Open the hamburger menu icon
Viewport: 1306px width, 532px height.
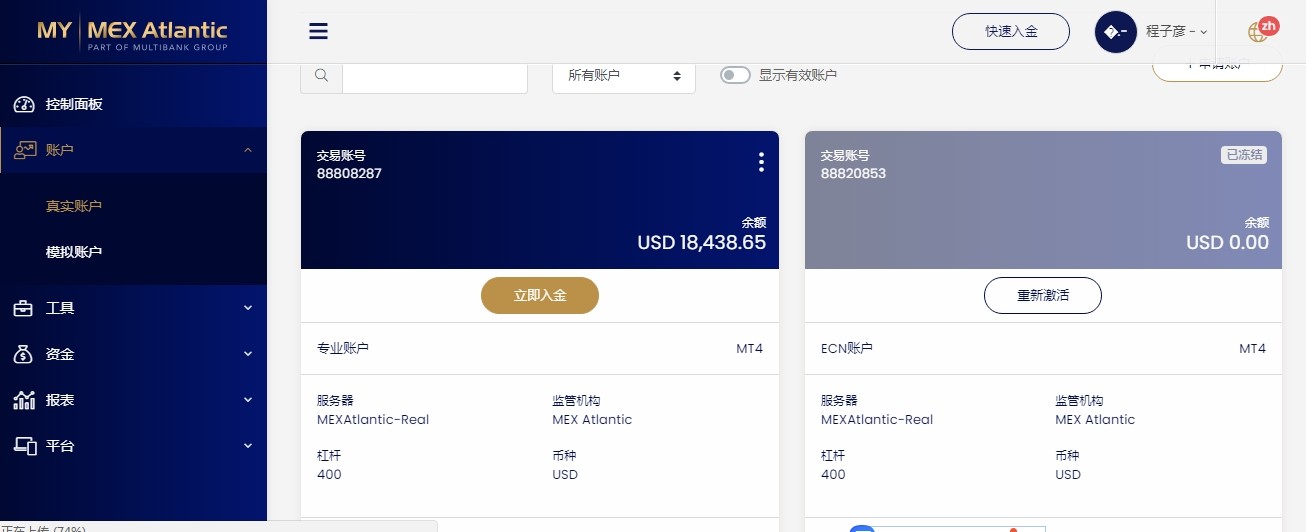[x=318, y=31]
